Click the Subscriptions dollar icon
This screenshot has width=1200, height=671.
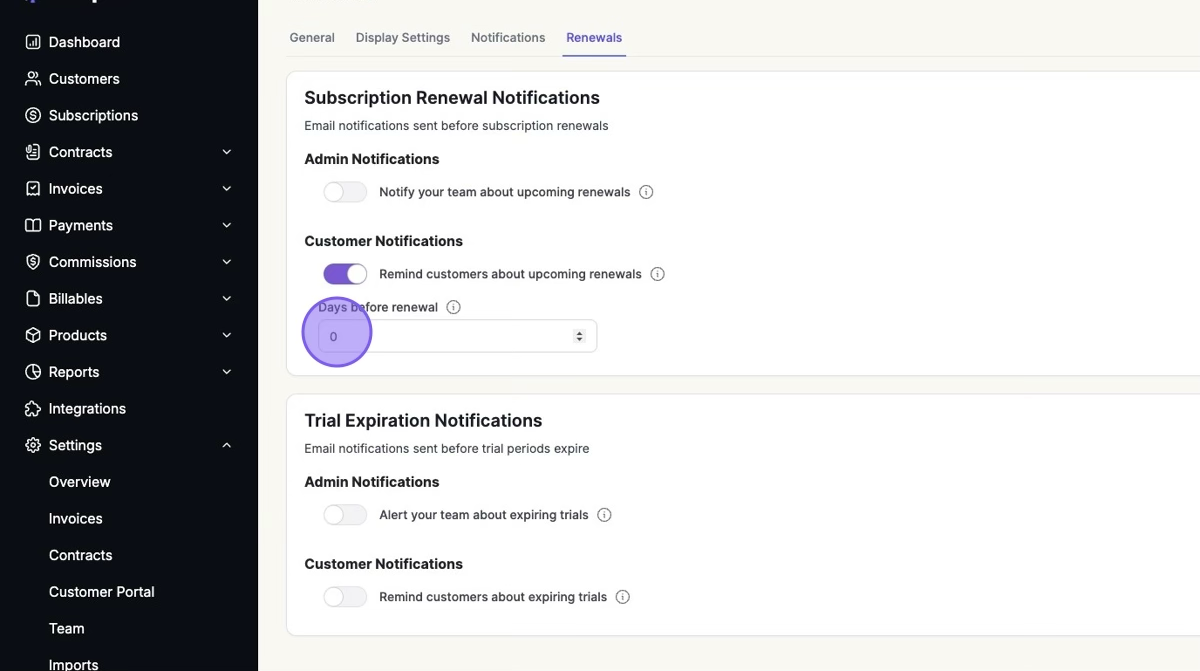click(x=33, y=115)
